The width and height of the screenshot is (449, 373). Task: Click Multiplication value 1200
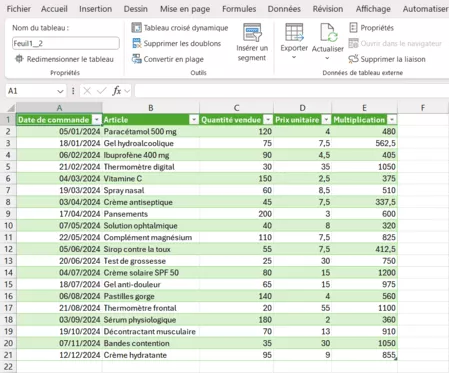(x=364, y=273)
